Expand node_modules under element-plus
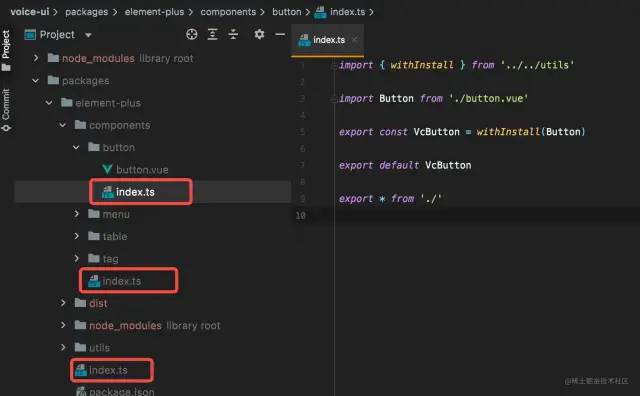640x396 pixels. point(63,325)
